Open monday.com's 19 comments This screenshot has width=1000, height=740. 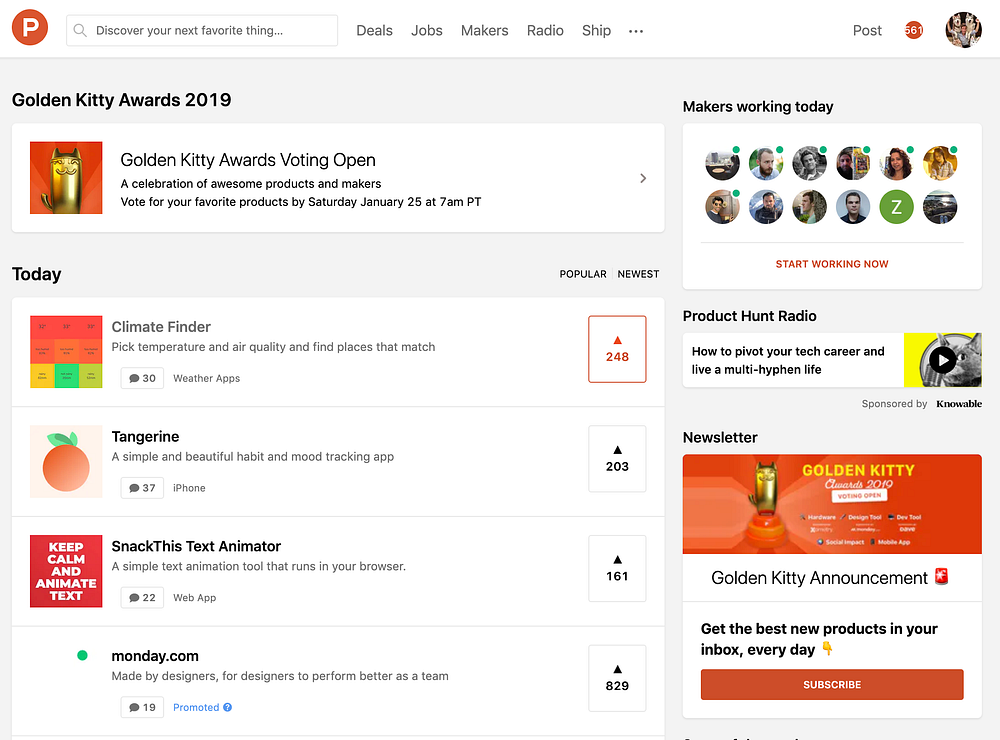click(x=142, y=707)
